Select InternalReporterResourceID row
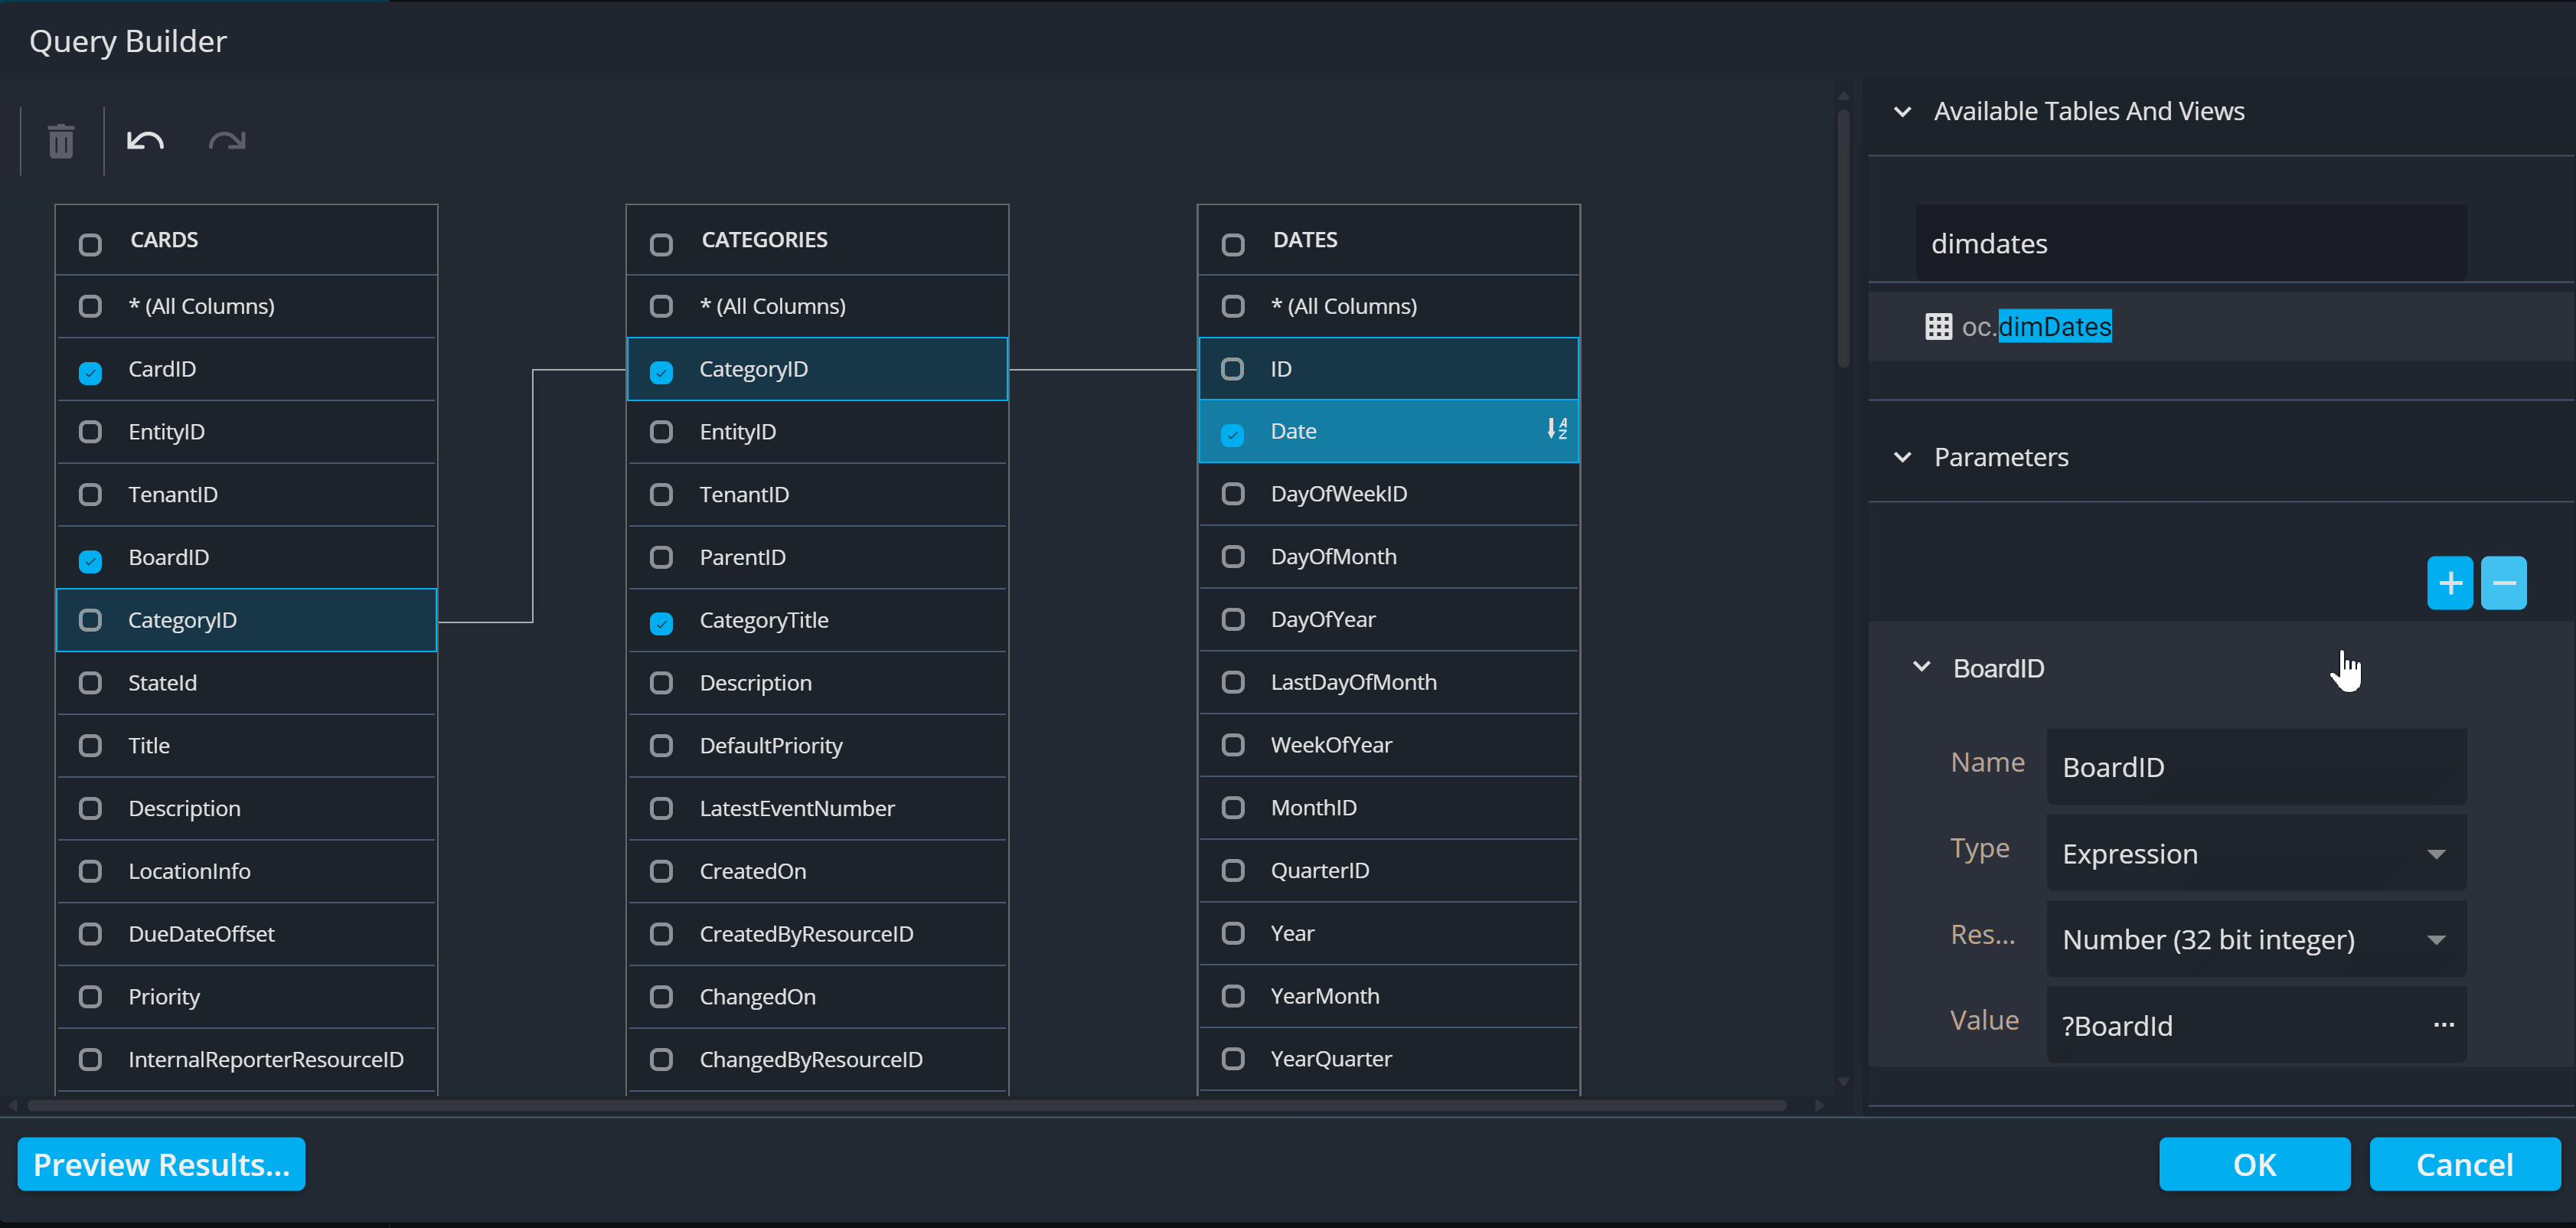This screenshot has width=2576, height=1228. pos(246,1060)
